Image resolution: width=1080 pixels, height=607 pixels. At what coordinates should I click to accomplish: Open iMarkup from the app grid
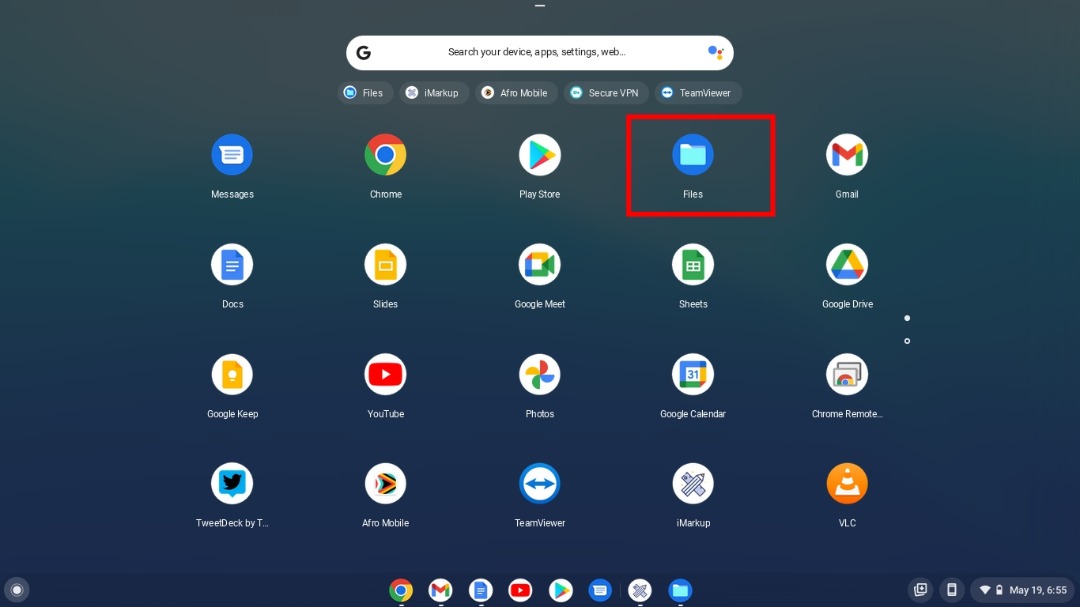tap(693, 484)
